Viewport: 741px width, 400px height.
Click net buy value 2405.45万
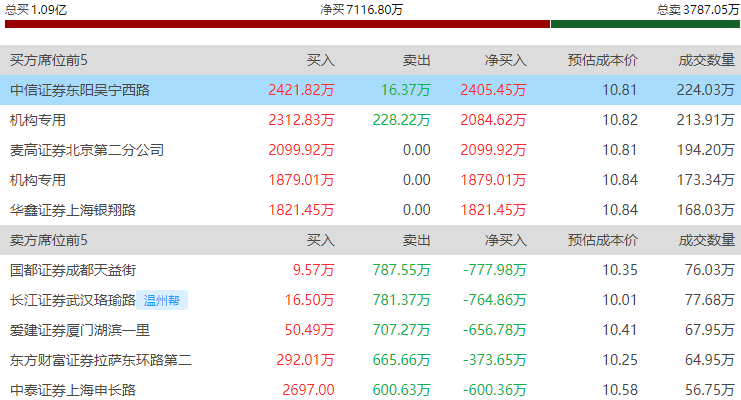pos(493,90)
